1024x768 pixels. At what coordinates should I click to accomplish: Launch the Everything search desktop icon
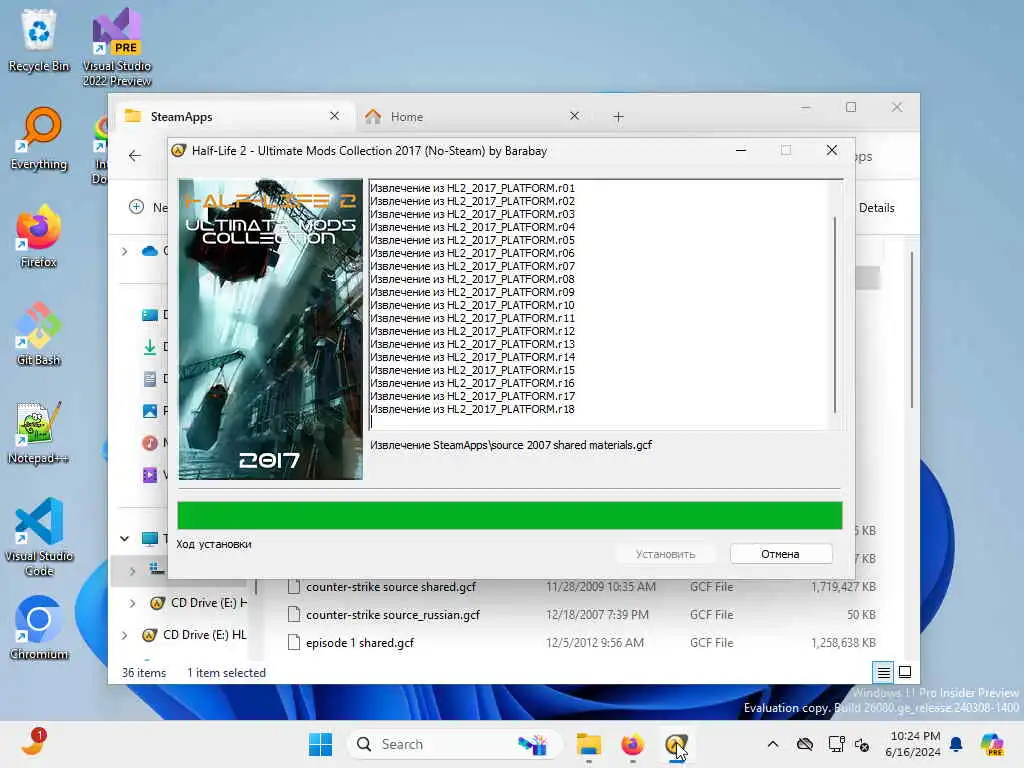coord(39,138)
